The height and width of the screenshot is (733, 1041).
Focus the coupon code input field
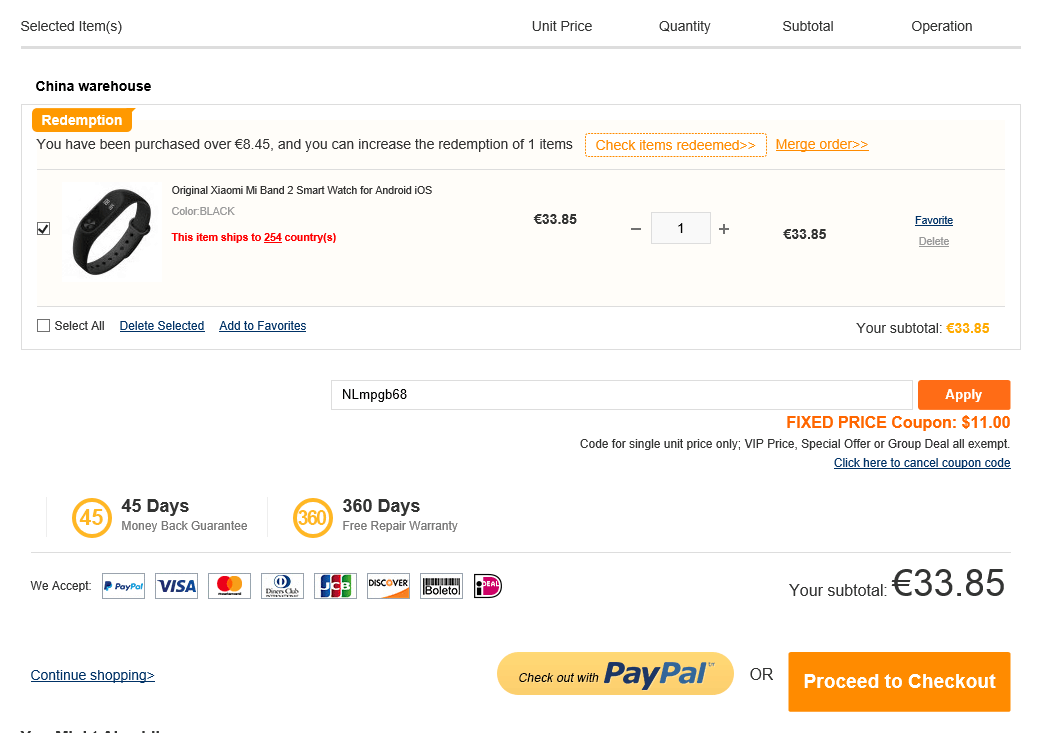pyautogui.click(x=621, y=395)
